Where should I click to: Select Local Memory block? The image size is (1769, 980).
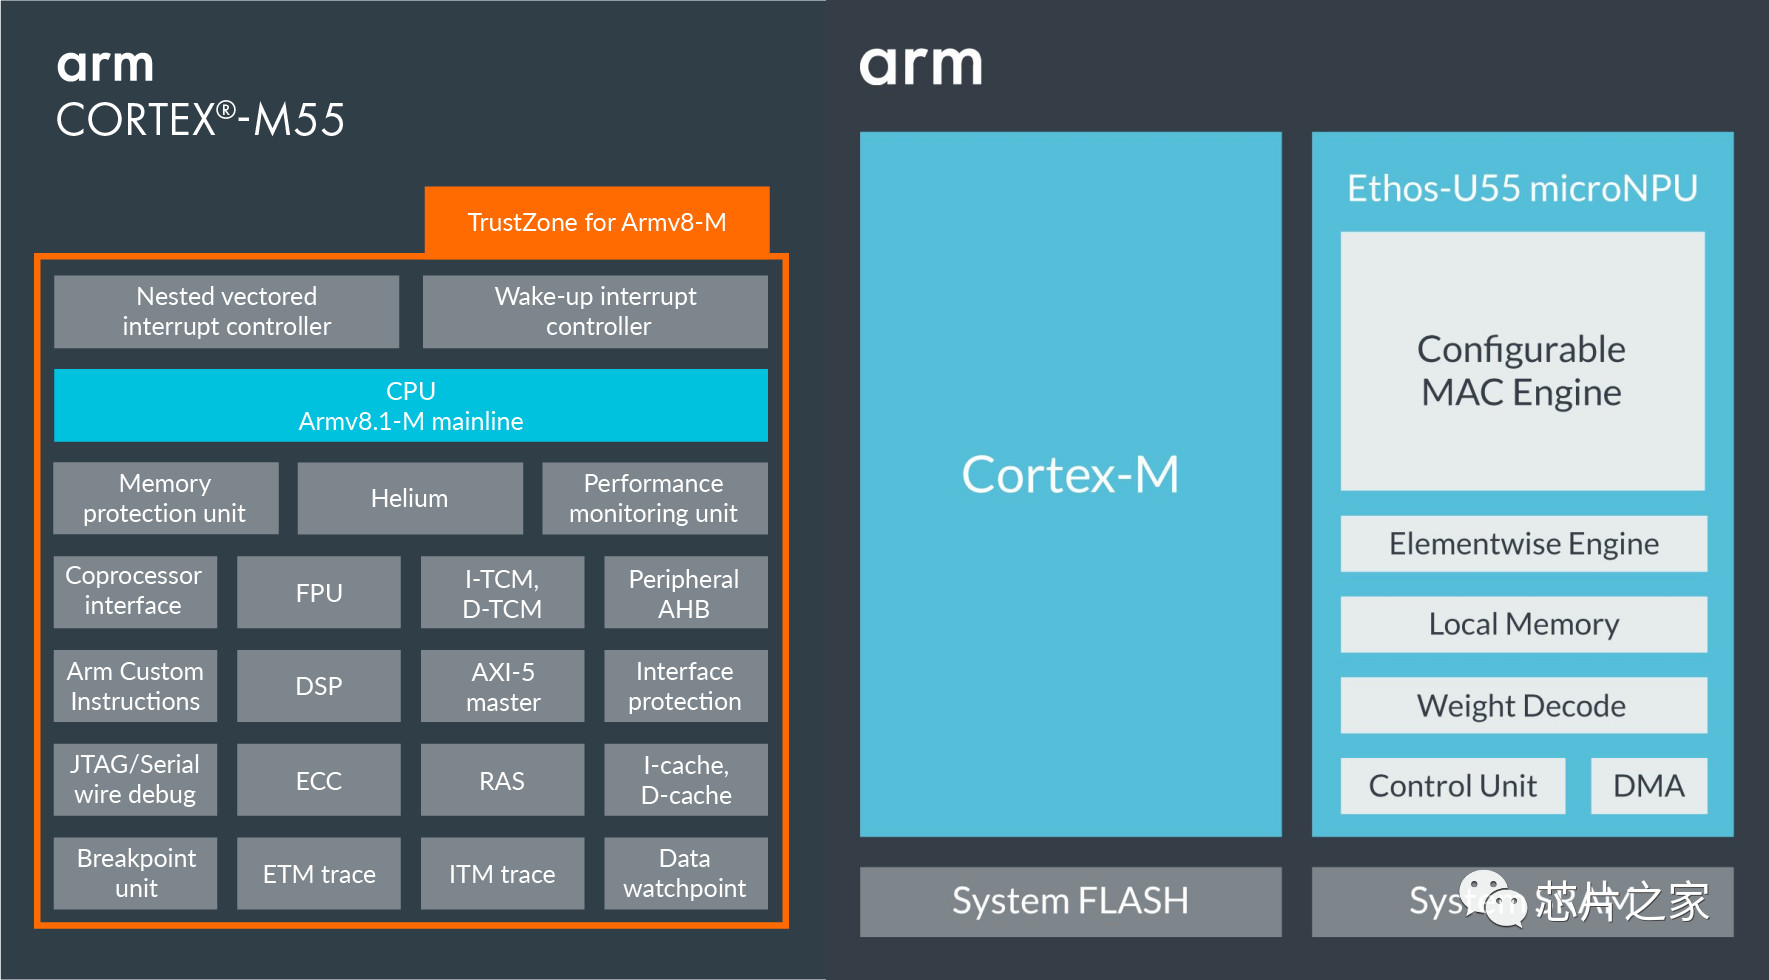(1524, 624)
